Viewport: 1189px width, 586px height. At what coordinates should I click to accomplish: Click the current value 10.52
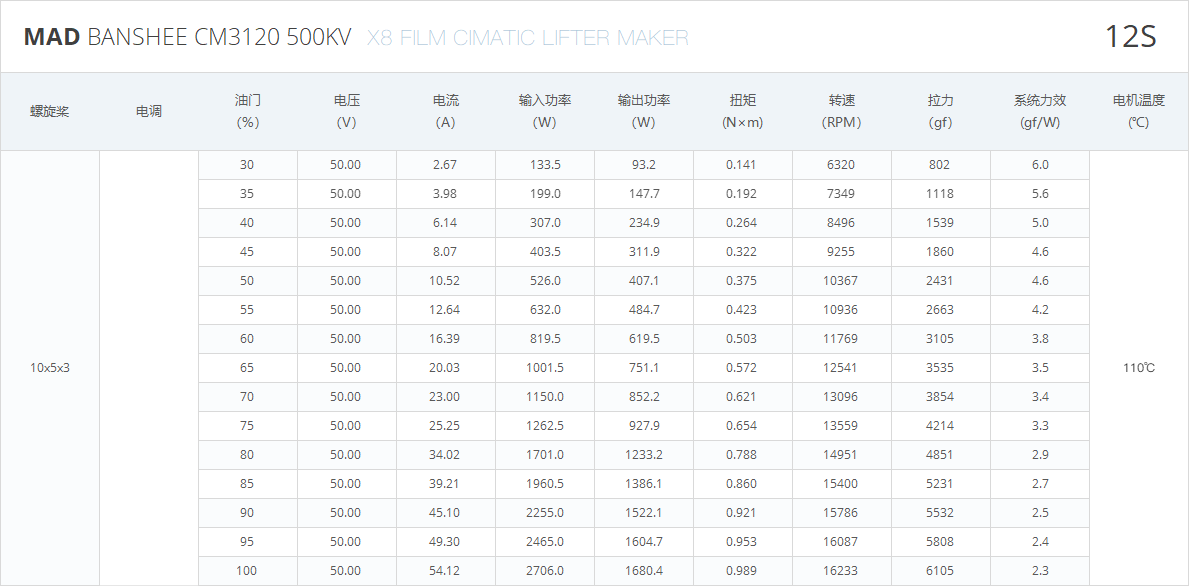444,280
